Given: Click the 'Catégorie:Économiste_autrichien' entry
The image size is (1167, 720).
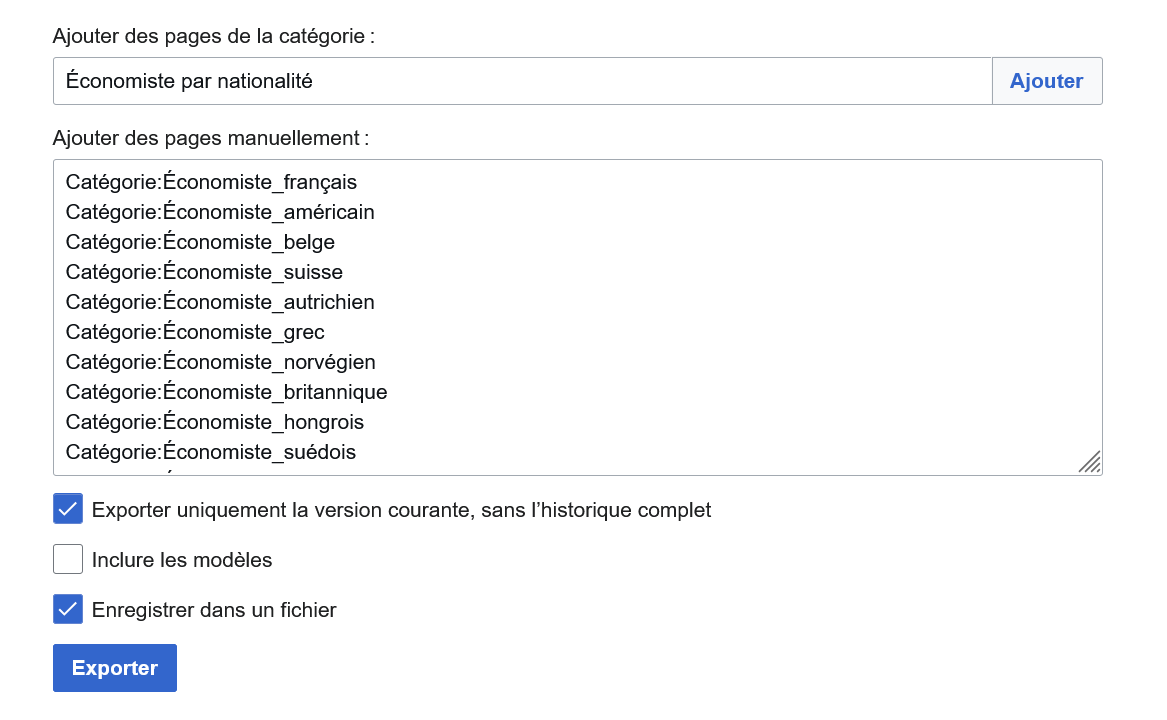Looking at the screenshot, I should (219, 302).
